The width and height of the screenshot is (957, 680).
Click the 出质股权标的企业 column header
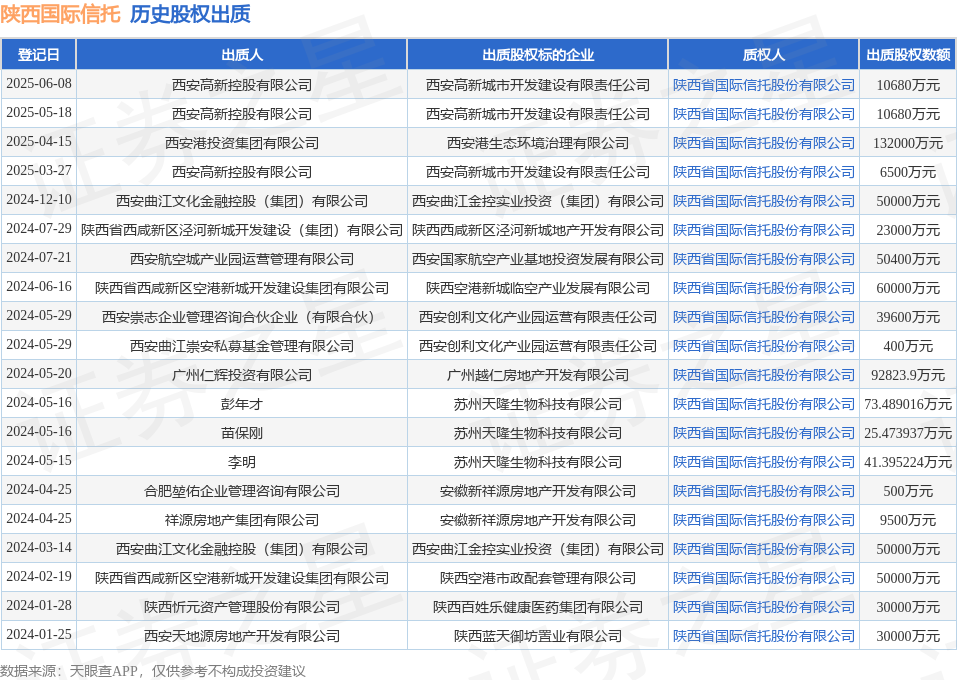coord(538,55)
